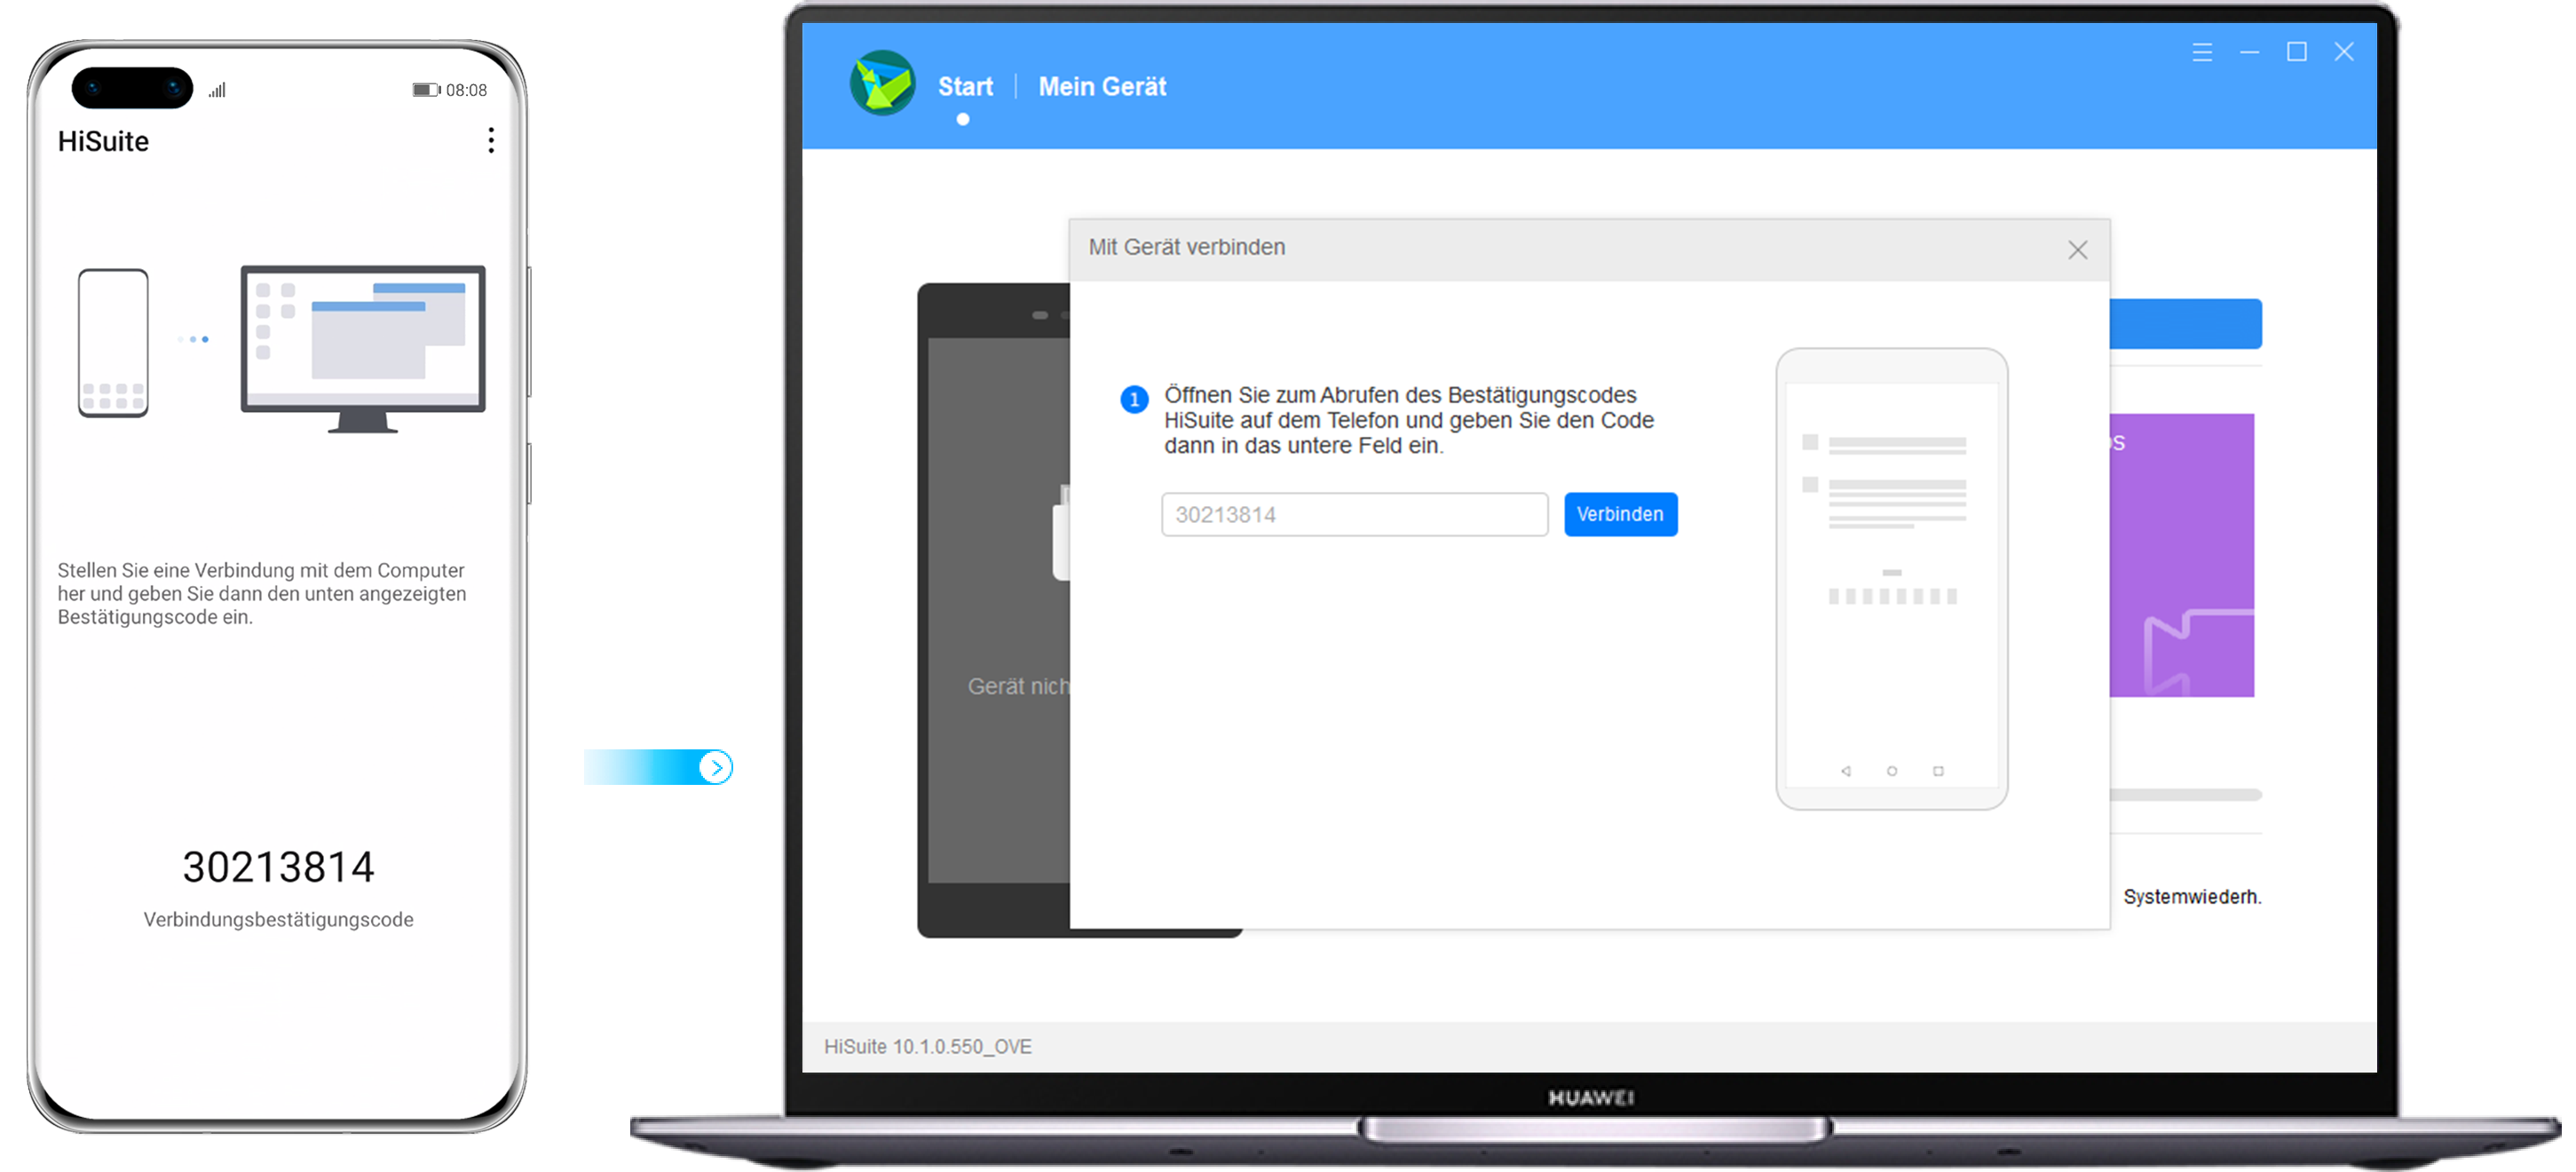
Task: Close the HiSuite main window
Action: click(x=2343, y=52)
